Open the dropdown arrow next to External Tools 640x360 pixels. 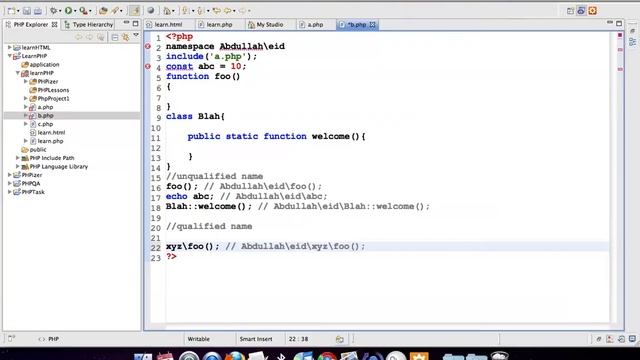point(90,11)
